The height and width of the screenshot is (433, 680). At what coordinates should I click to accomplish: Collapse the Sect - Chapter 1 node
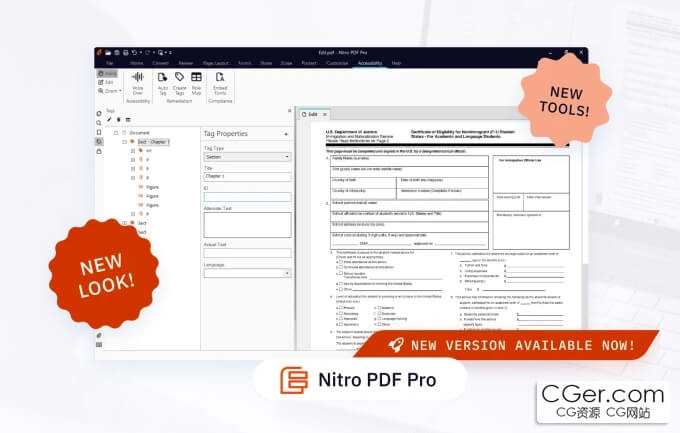point(124,142)
